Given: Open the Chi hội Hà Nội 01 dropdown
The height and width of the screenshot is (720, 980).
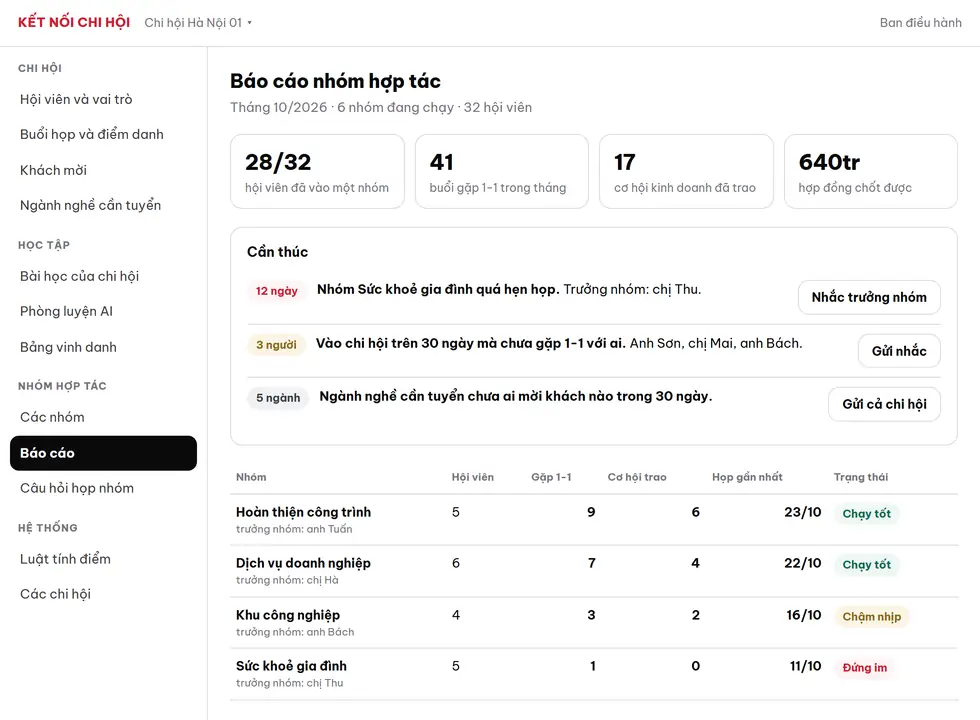Looking at the screenshot, I should pyautogui.click(x=198, y=22).
